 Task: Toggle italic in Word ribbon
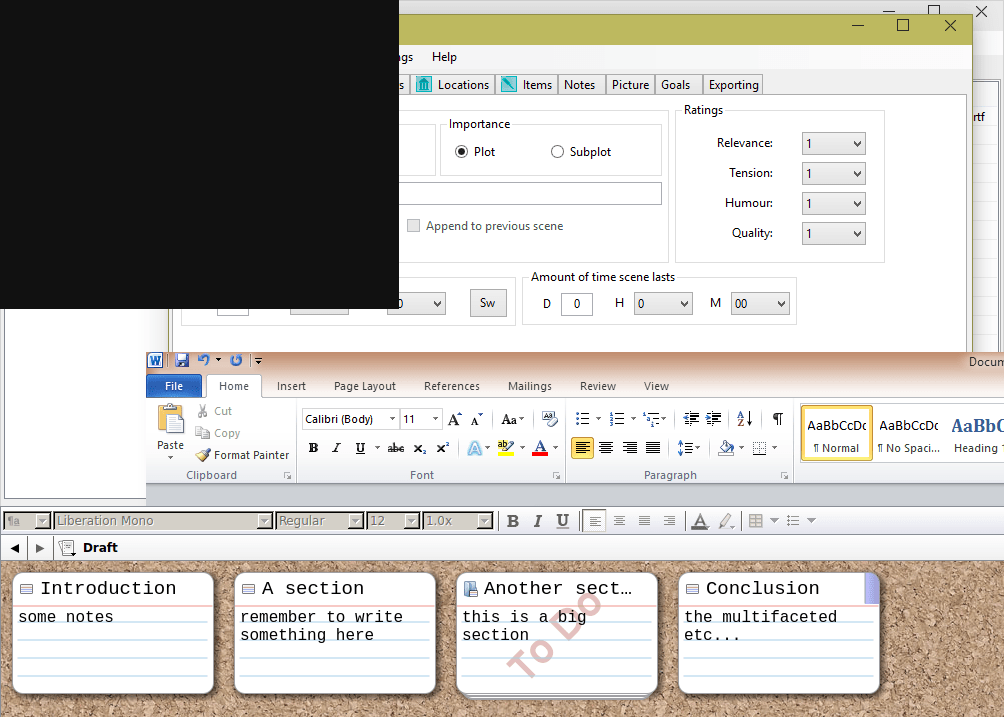click(336, 448)
